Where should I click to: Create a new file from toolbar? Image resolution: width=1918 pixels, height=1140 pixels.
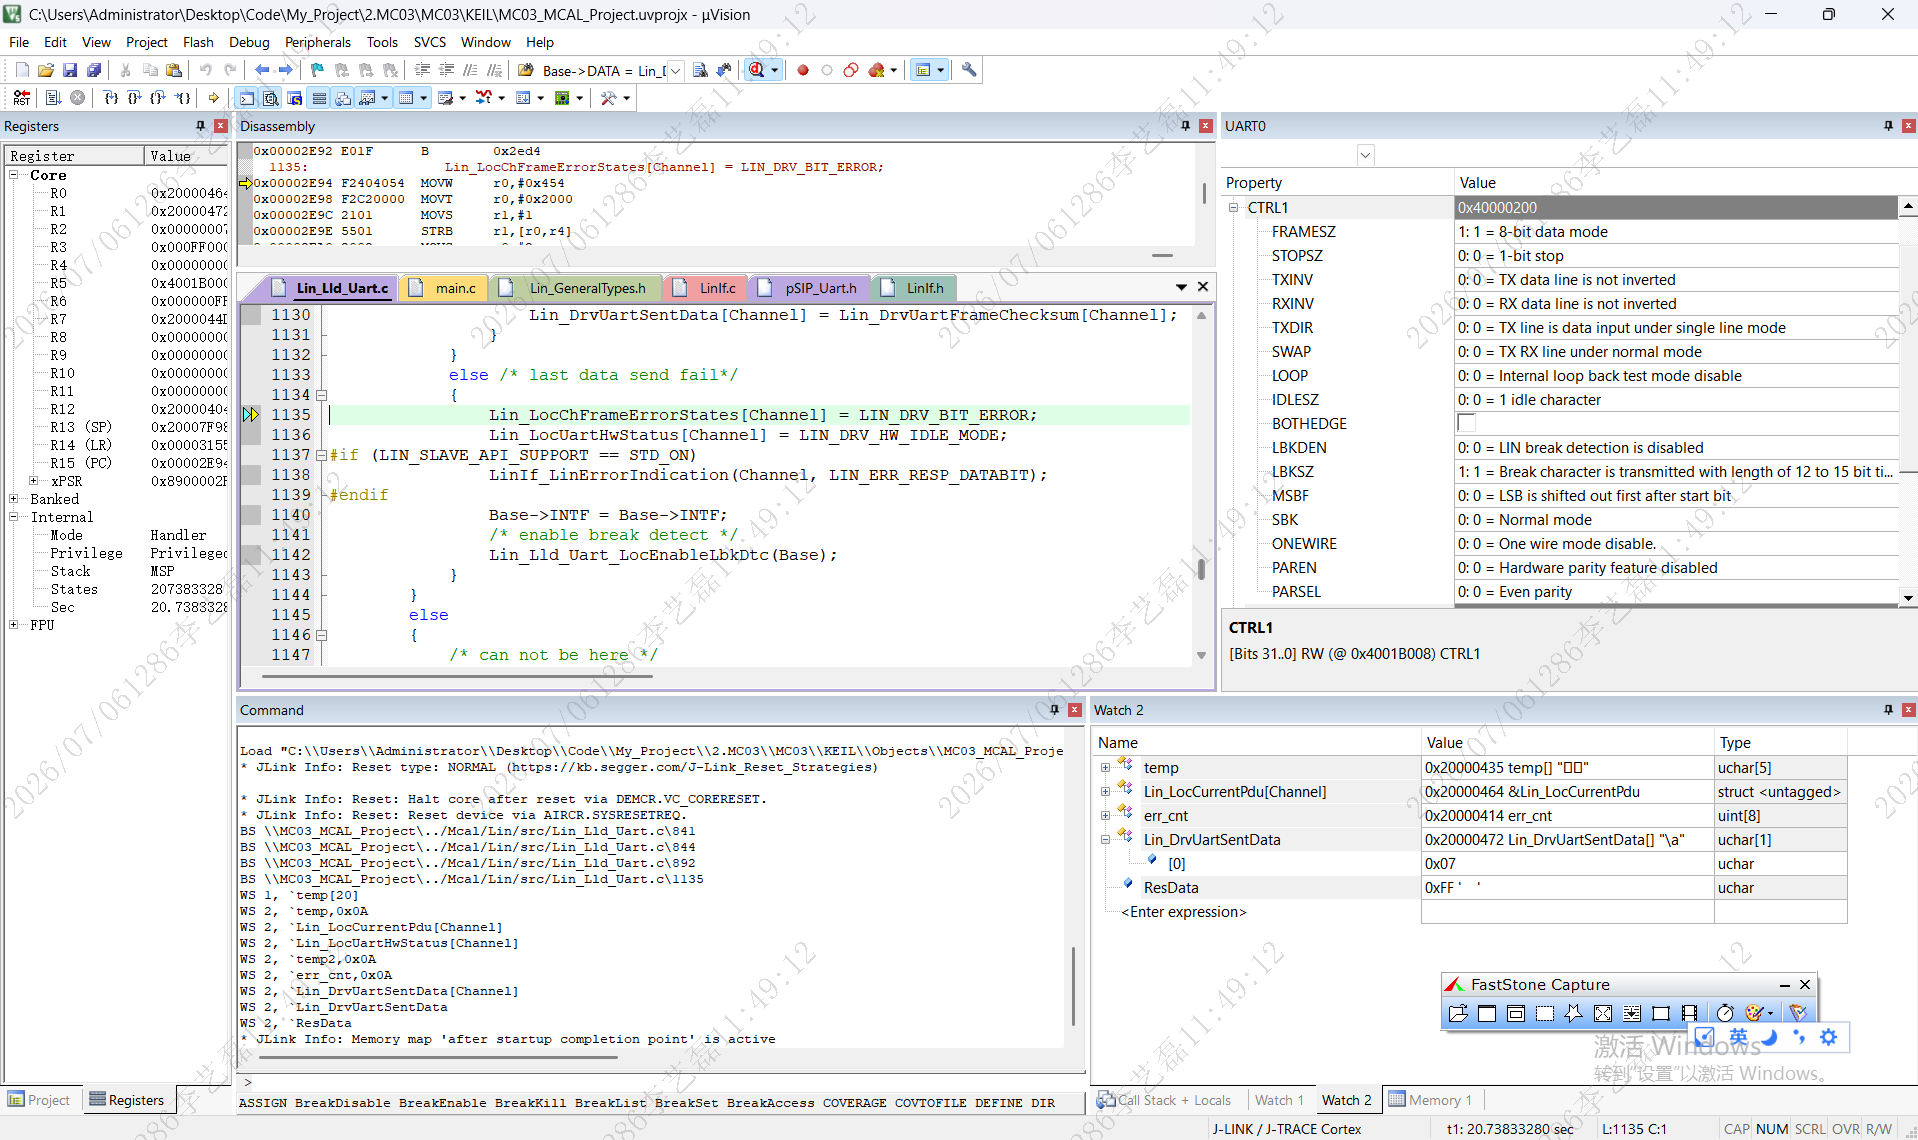pos(22,70)
